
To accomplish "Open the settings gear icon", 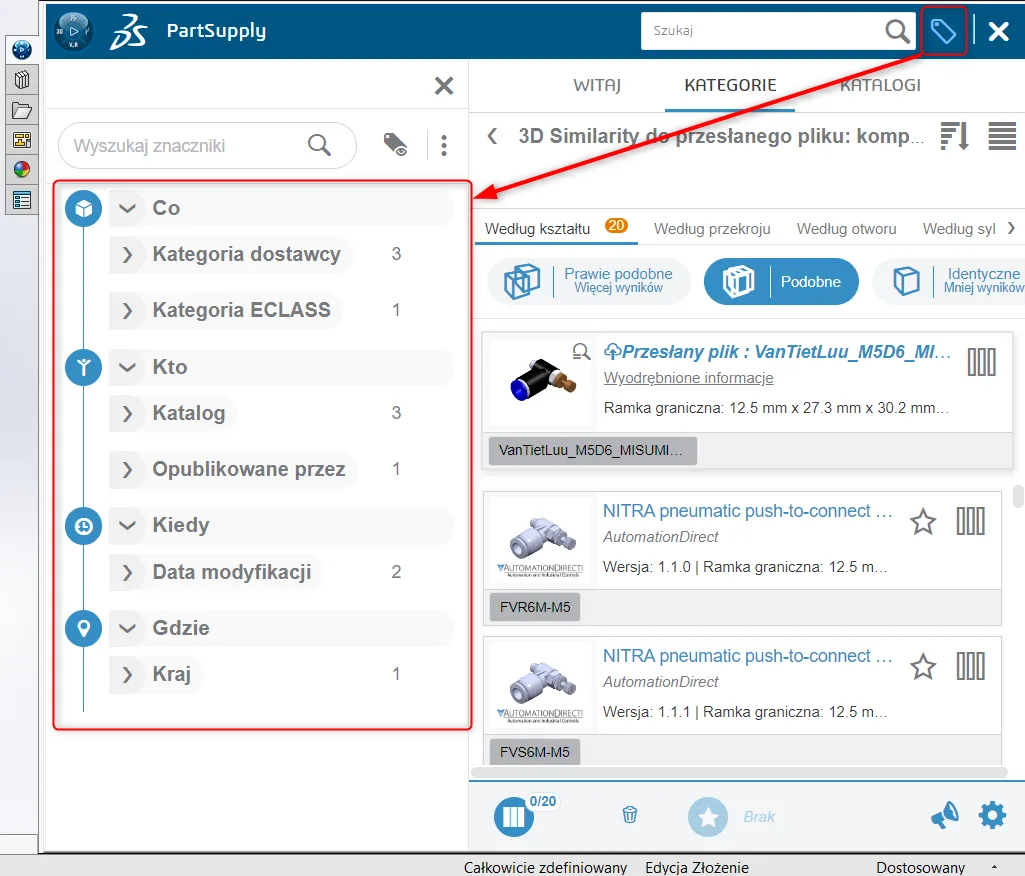I will coord(992,815).
